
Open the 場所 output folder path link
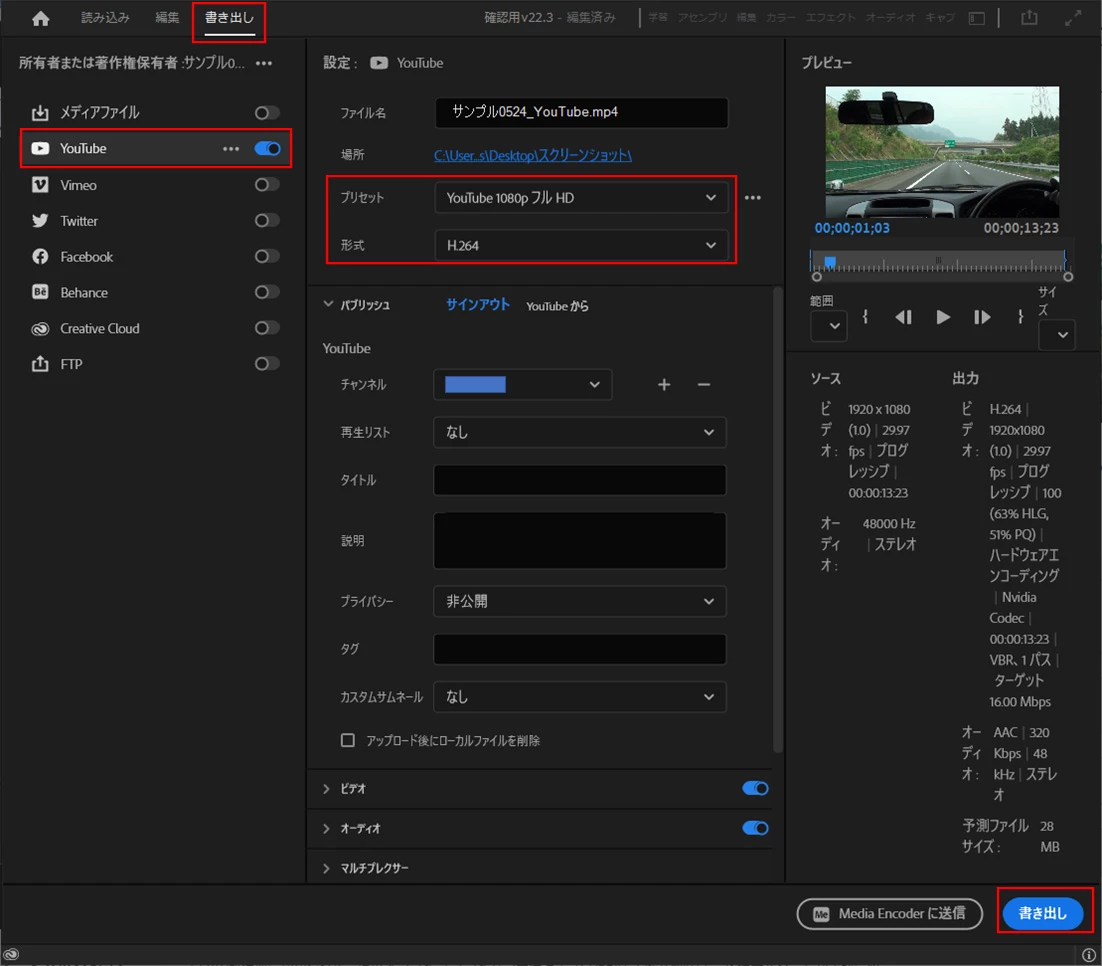coord(532,155)
